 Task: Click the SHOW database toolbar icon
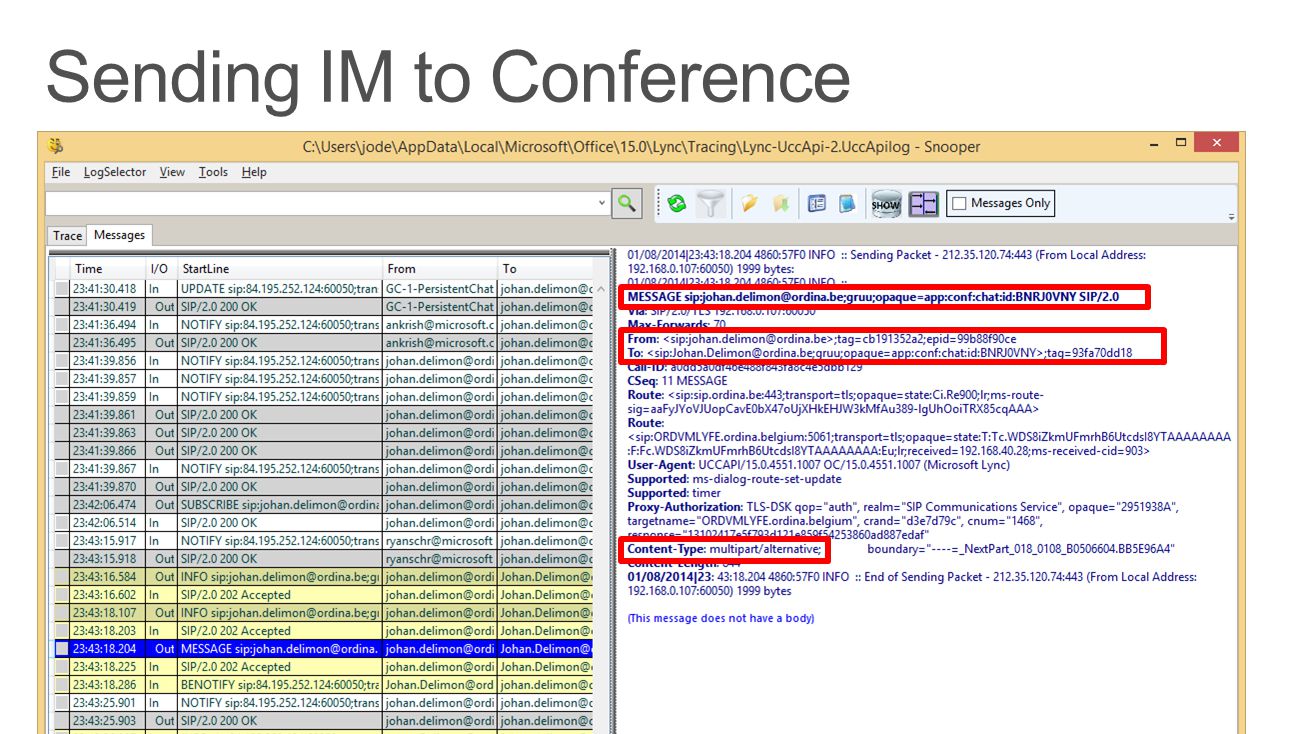tap(886, 203)
